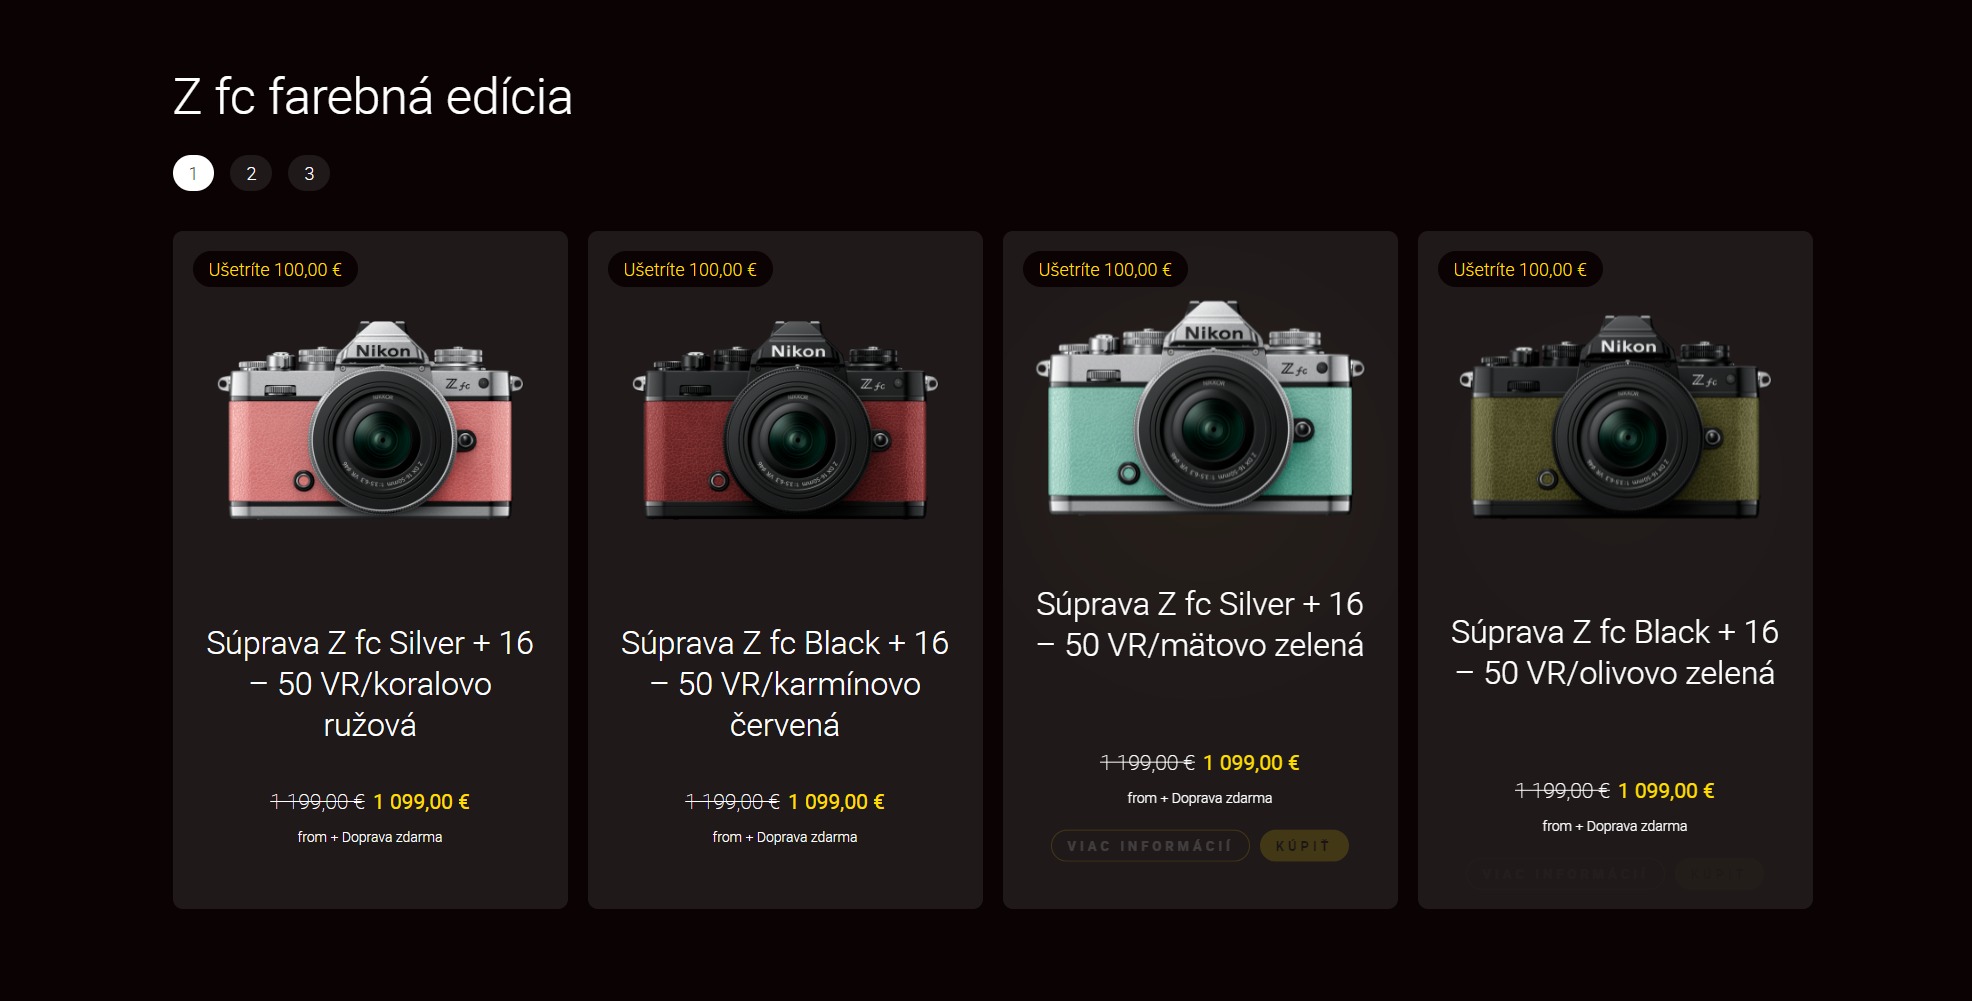This screenshot has height=1001, width=1972.
Task: Go to carousel page 2
Action: [x=251, y=173]
